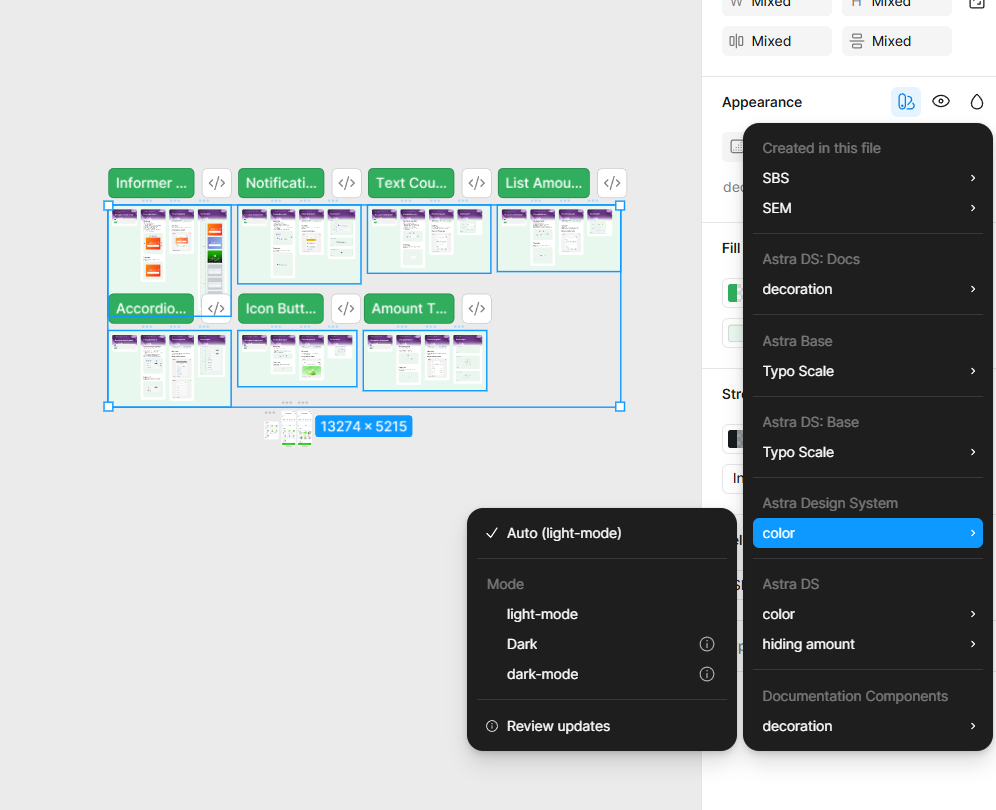Switch to the dark-mode option
Screen dimensions: 996x810
(602, 674)
